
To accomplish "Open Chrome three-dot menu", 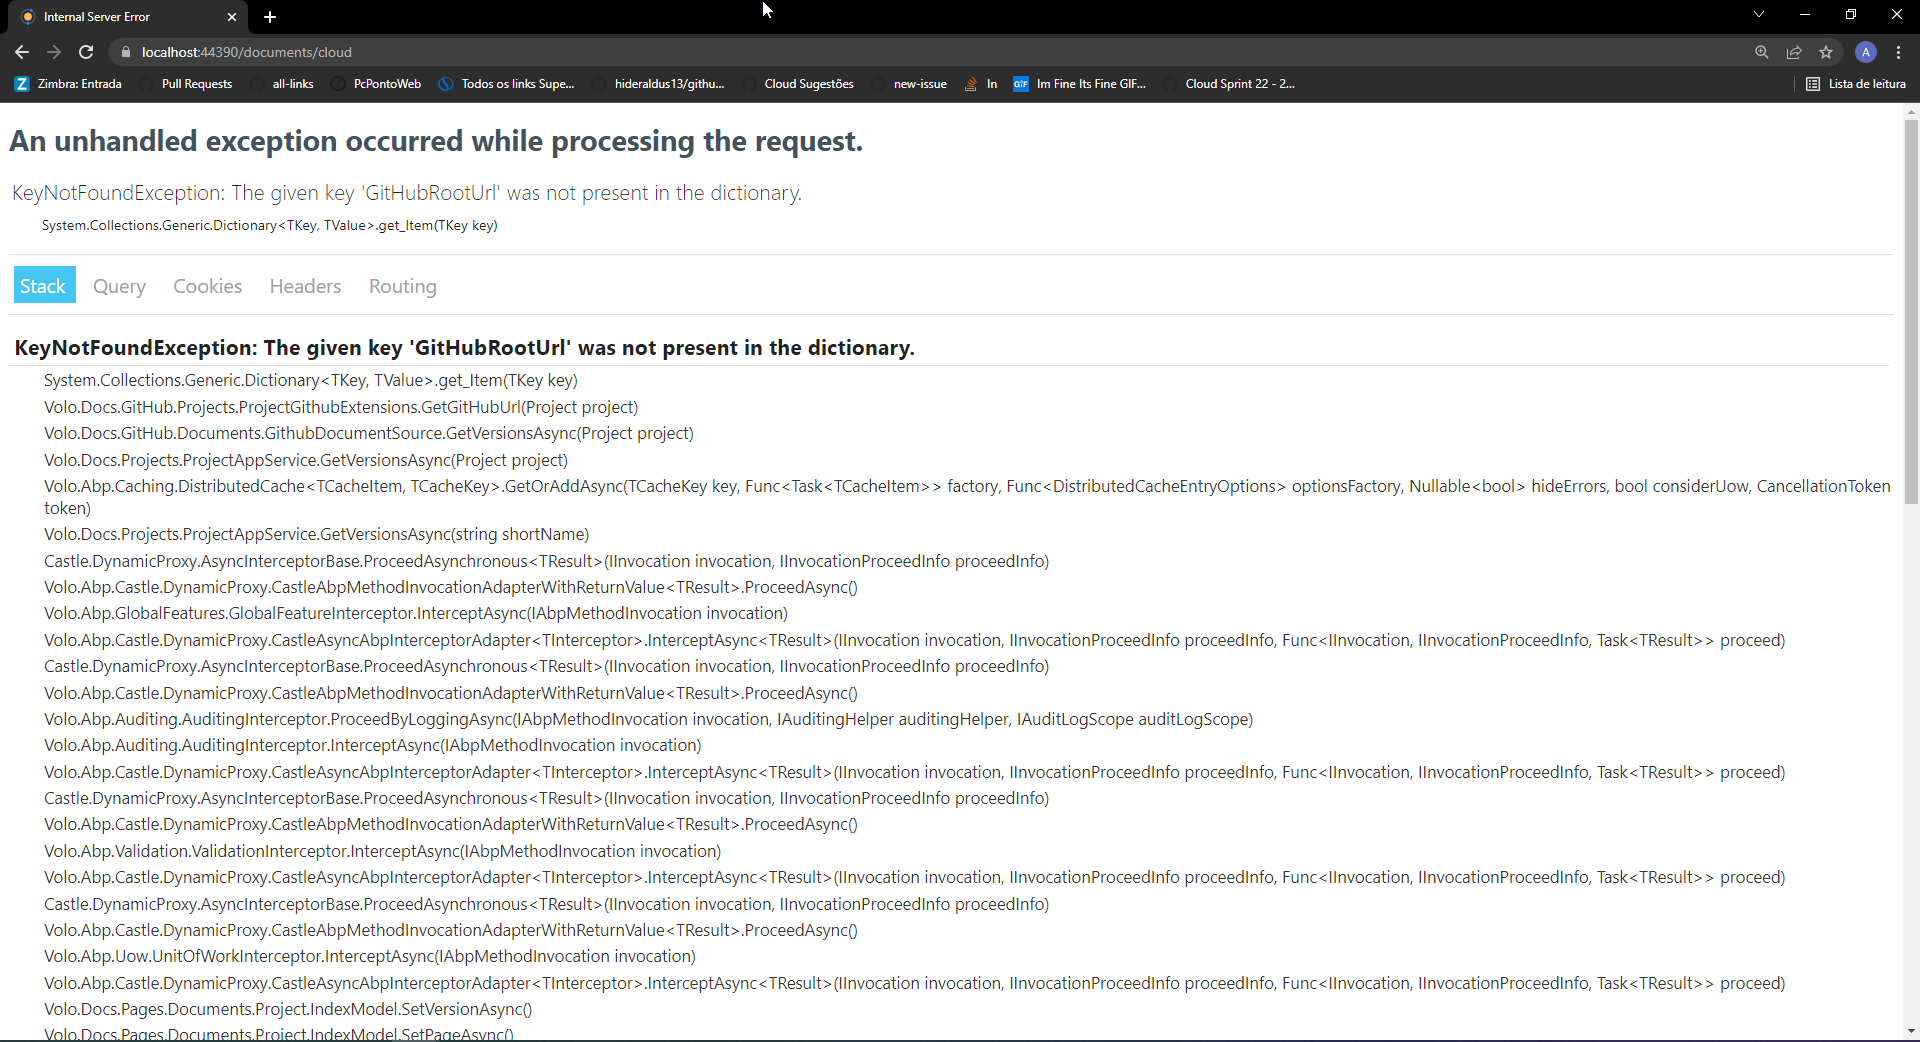I will (x=1899, y=52).
